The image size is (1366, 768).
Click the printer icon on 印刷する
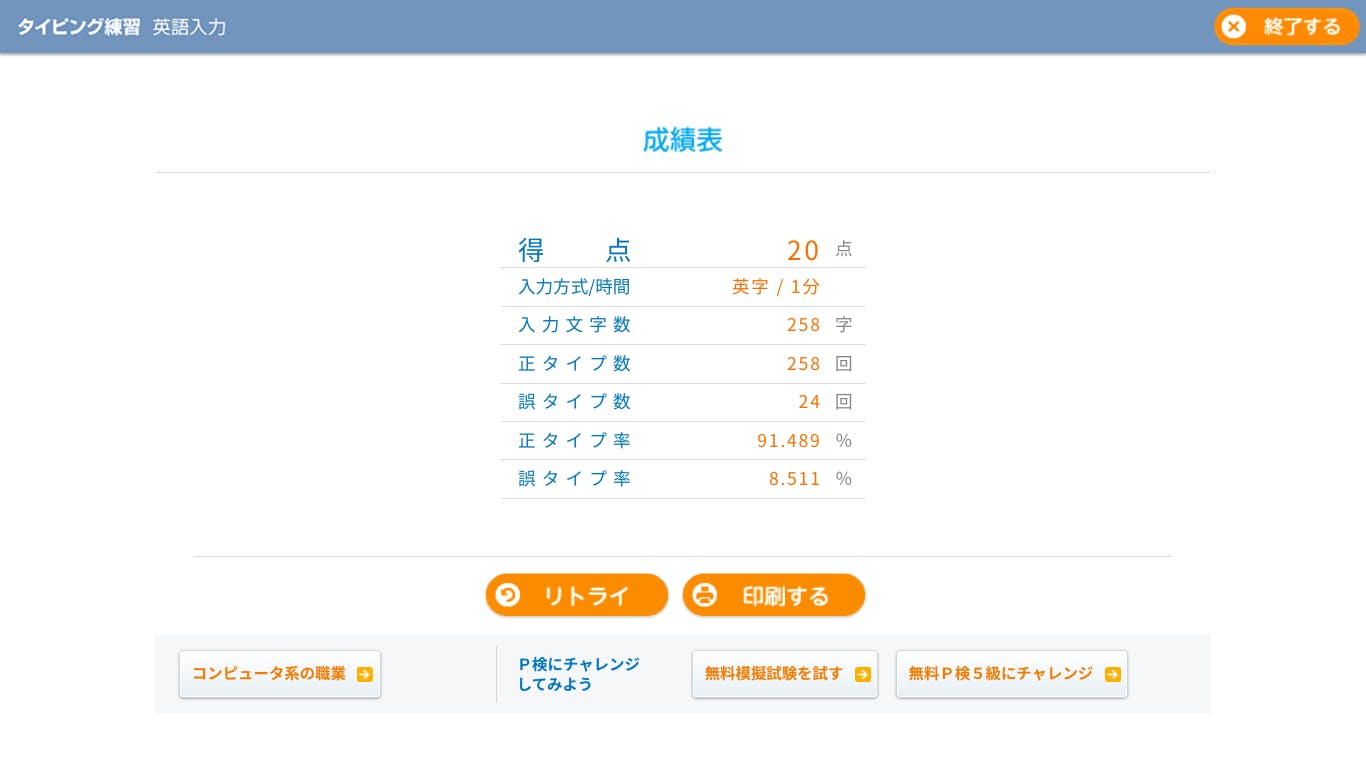click(705, 595)
